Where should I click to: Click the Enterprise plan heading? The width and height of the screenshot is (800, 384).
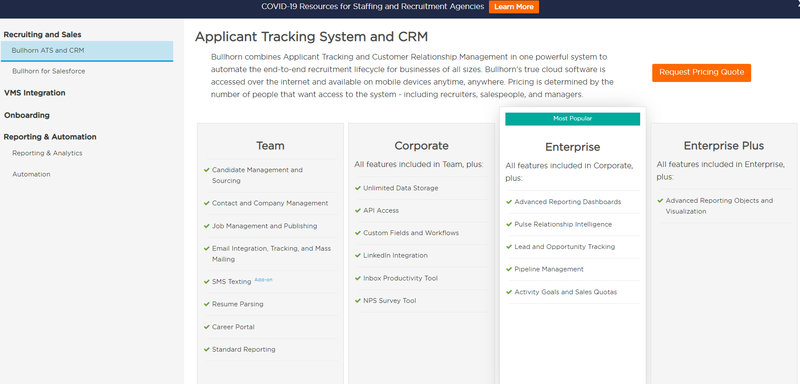tap(572, 147)
